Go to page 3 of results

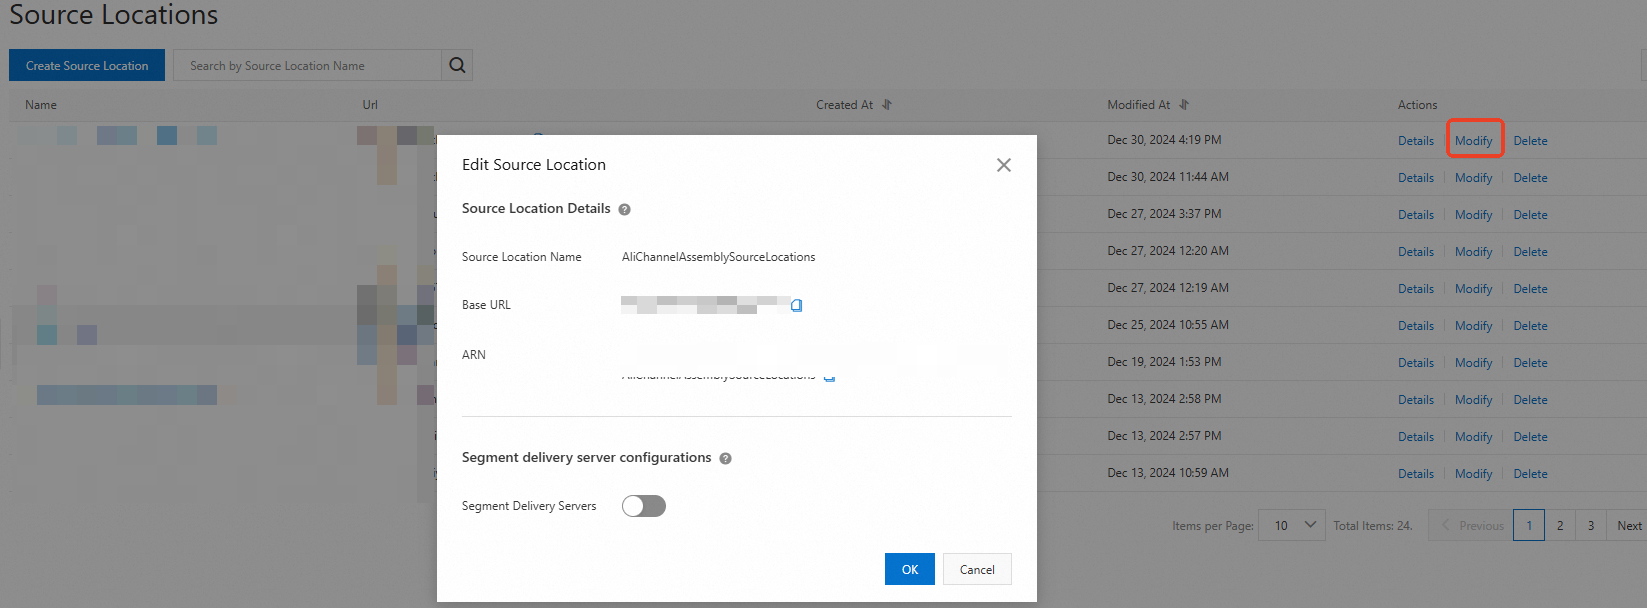click(x=1591, y=525)
